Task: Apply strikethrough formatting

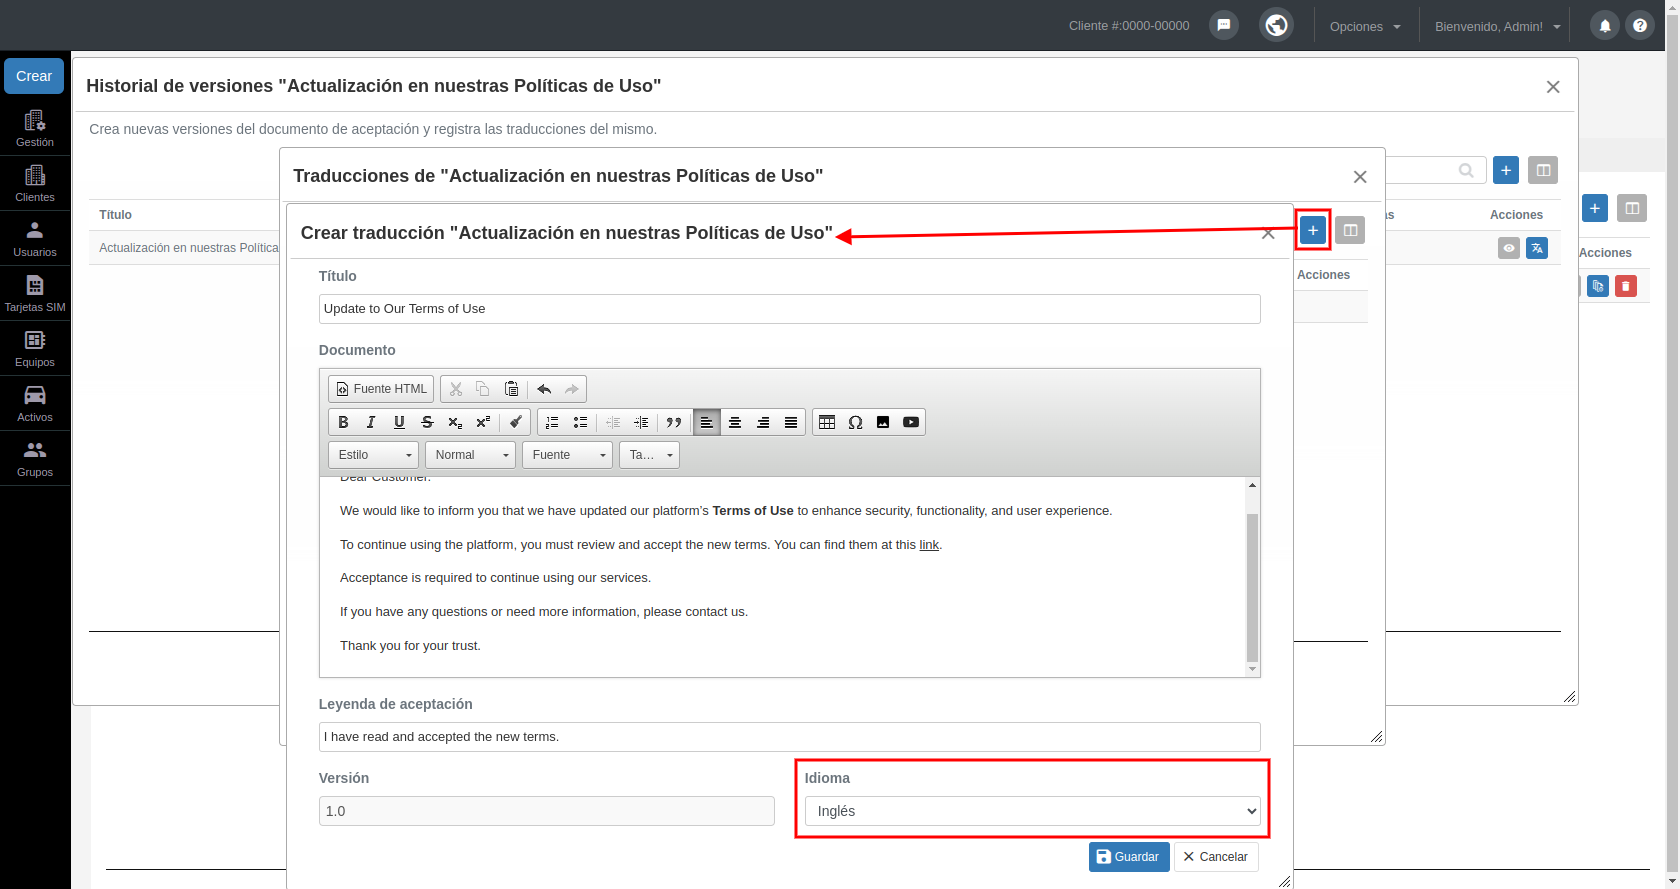Action: (x=427, y=422)
